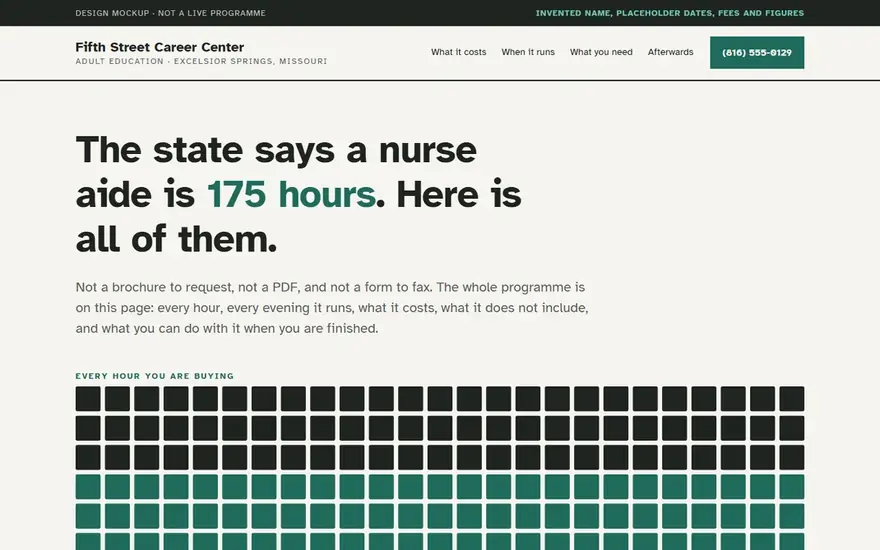This screenshot has width=880, height=550.
Task: Click the "EVERY HOUR YOU ARE BUYING" label
Action: tap(155, 376)
